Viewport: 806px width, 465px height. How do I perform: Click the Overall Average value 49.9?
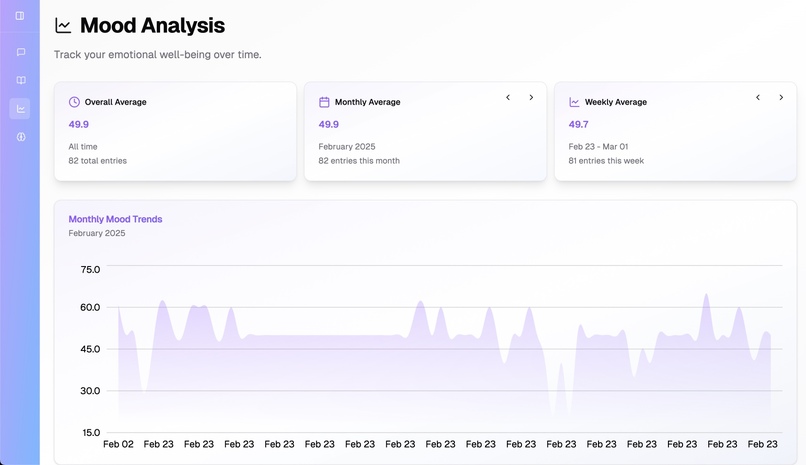tap(79, 124)
